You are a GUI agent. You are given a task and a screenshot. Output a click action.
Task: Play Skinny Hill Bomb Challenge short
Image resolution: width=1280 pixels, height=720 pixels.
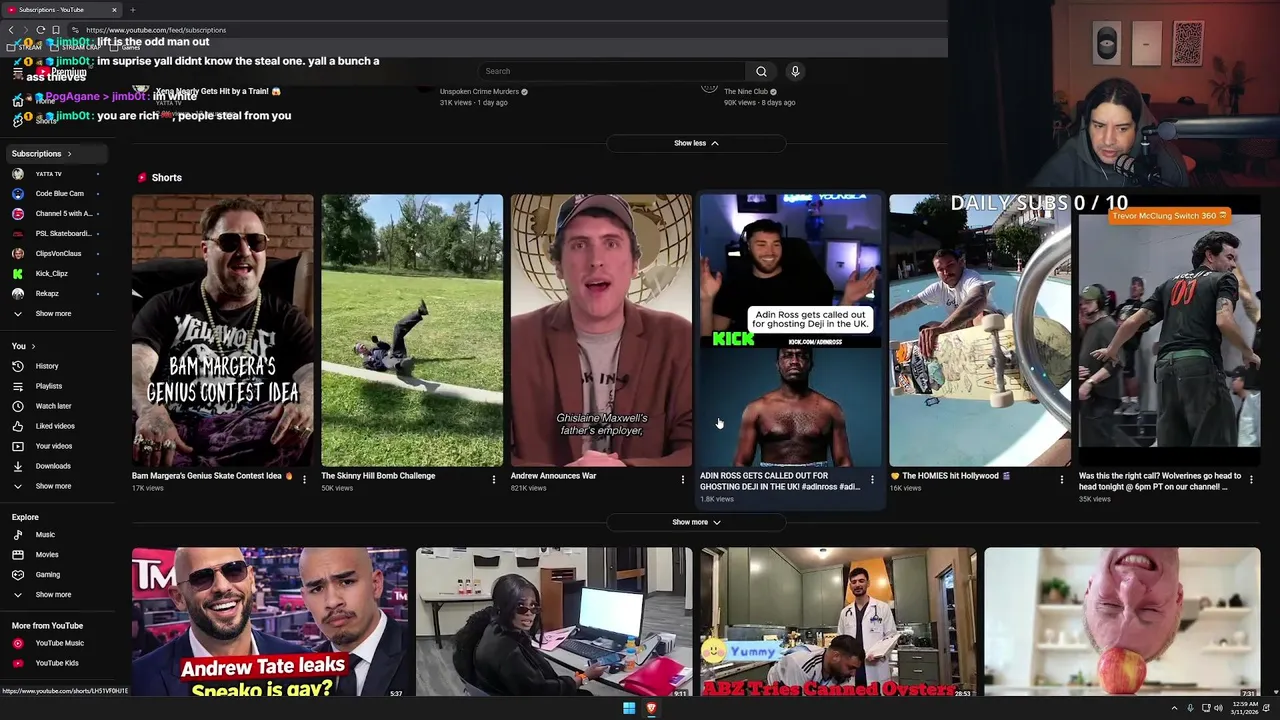[x=412, y=330]
